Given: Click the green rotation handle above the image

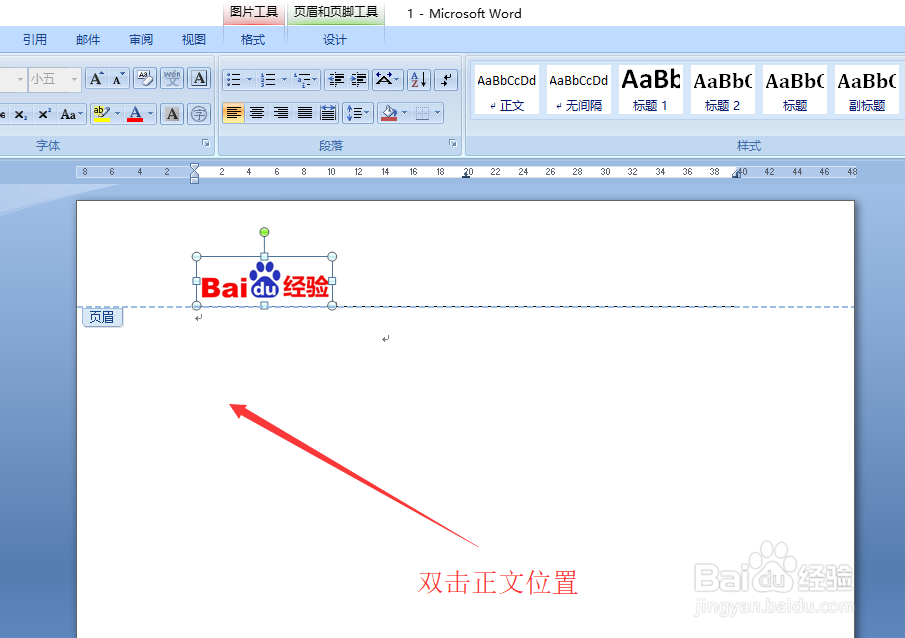Looking at the screenshot, I should pyautogui.click(x=264, y=232).
